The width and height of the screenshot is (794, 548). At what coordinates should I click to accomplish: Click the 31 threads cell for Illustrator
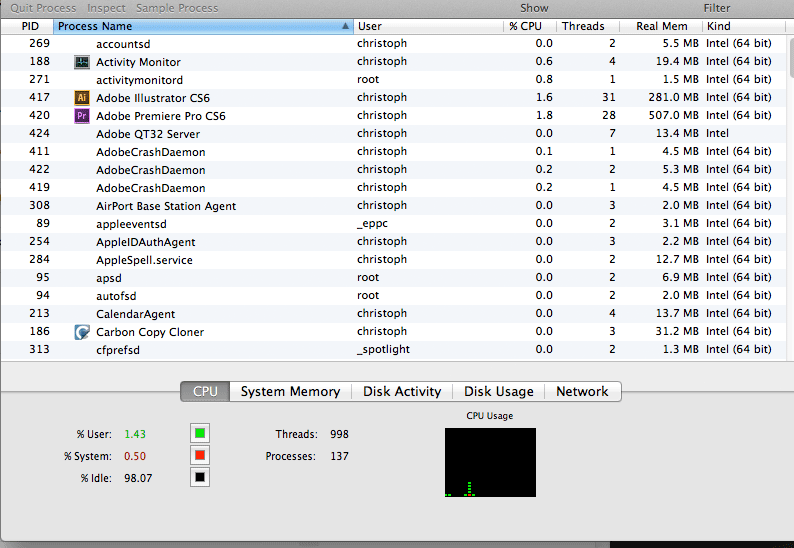pos(609,97)
